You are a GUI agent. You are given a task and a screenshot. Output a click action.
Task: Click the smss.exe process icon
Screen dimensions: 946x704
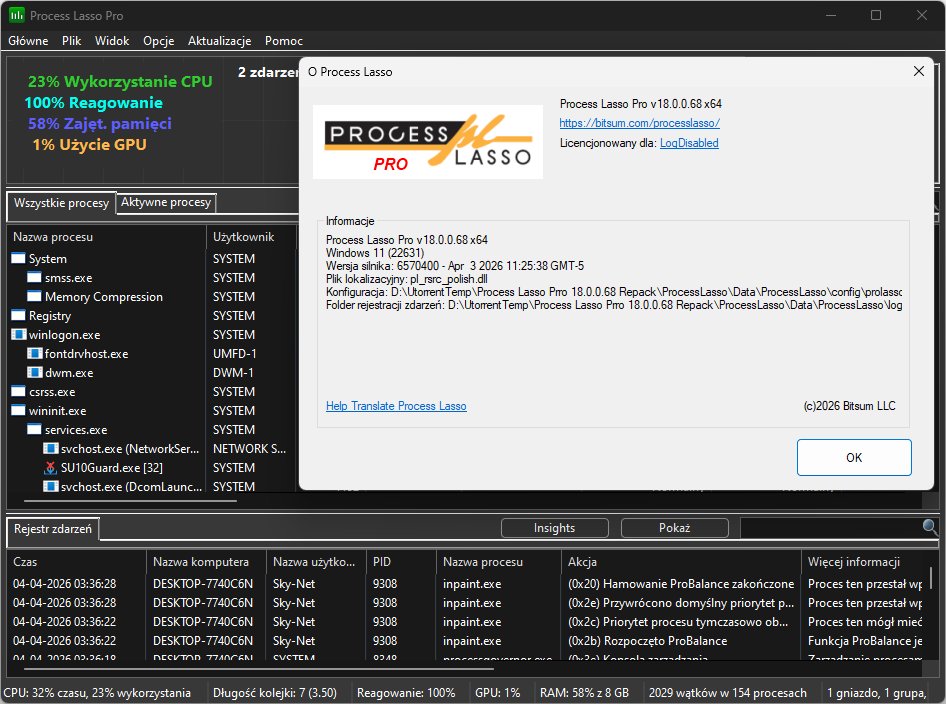tap(34, 277)
